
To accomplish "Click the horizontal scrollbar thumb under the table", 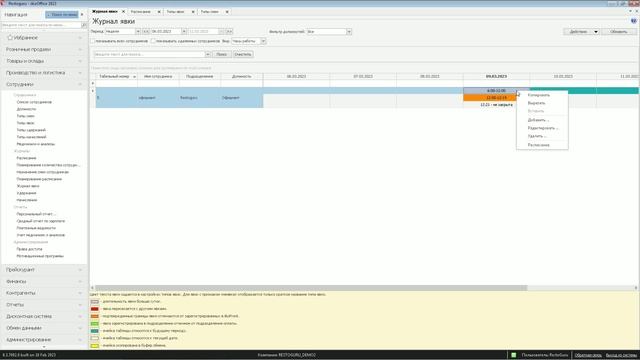I will (311, 288).
